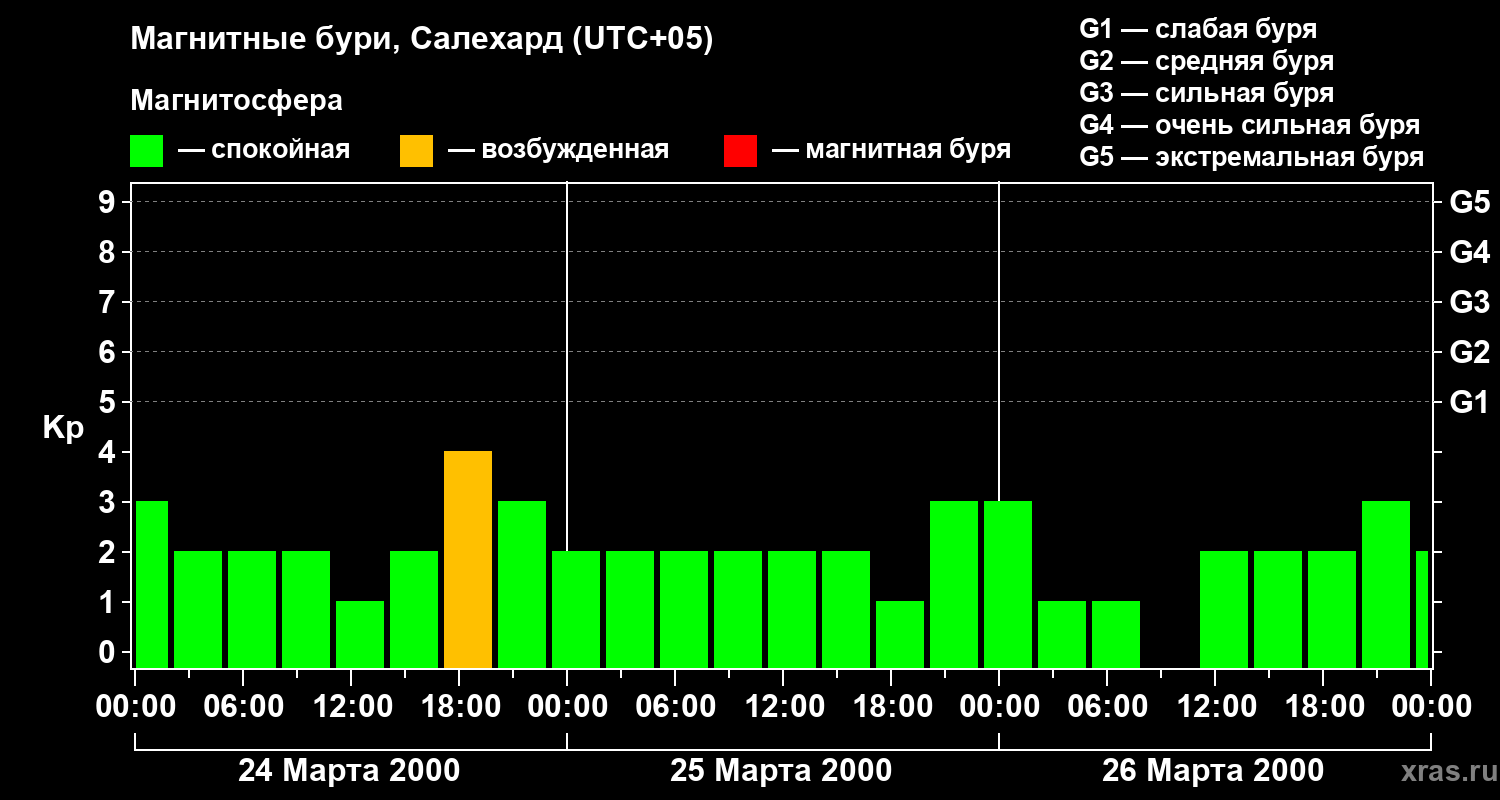Viewport: 1500px width, 800px height.
Task: Click the orange excited magnetosphere legend swatch
Action: pyautogui.click(x=416, y=151)
